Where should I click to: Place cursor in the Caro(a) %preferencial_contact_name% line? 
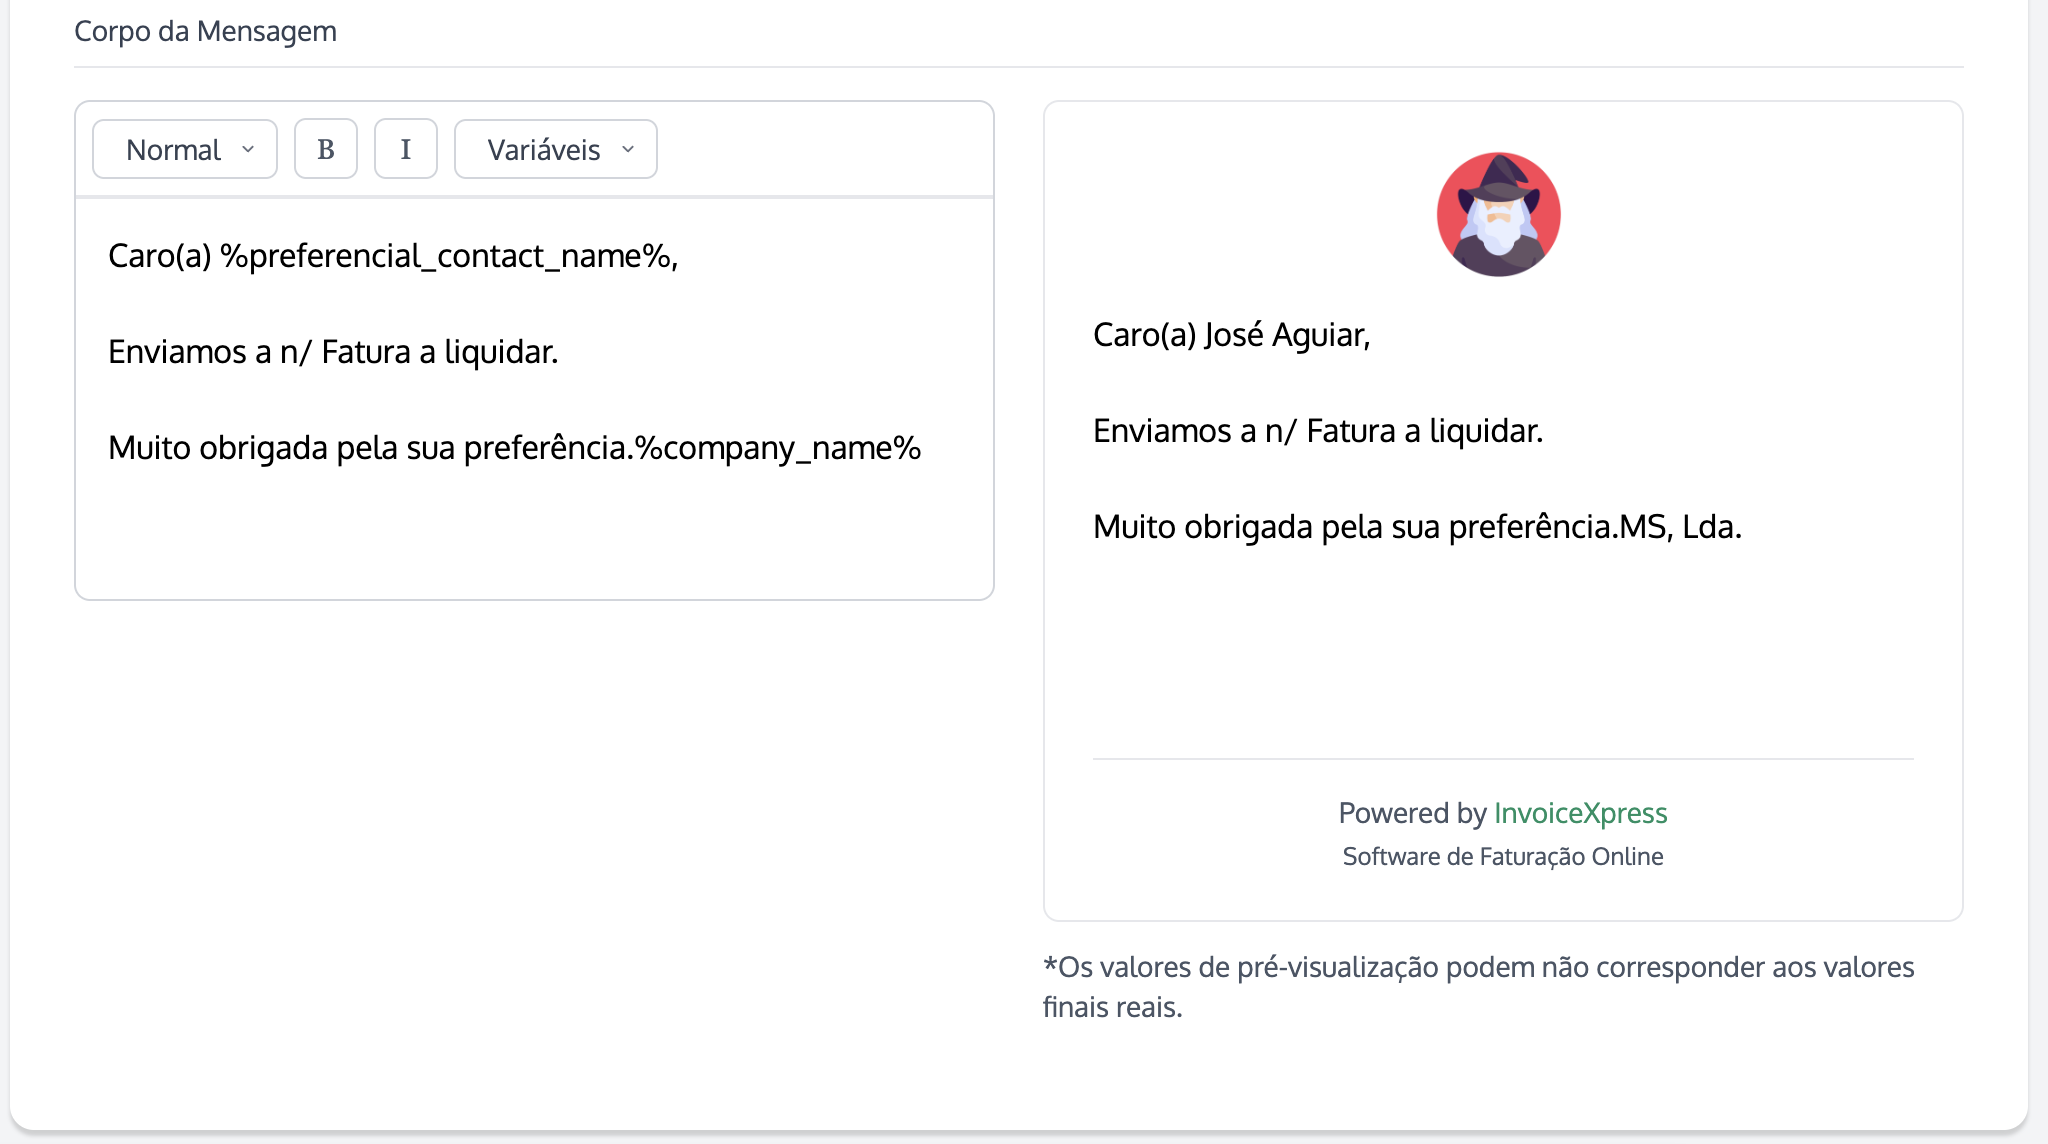[x=392, y=256]
